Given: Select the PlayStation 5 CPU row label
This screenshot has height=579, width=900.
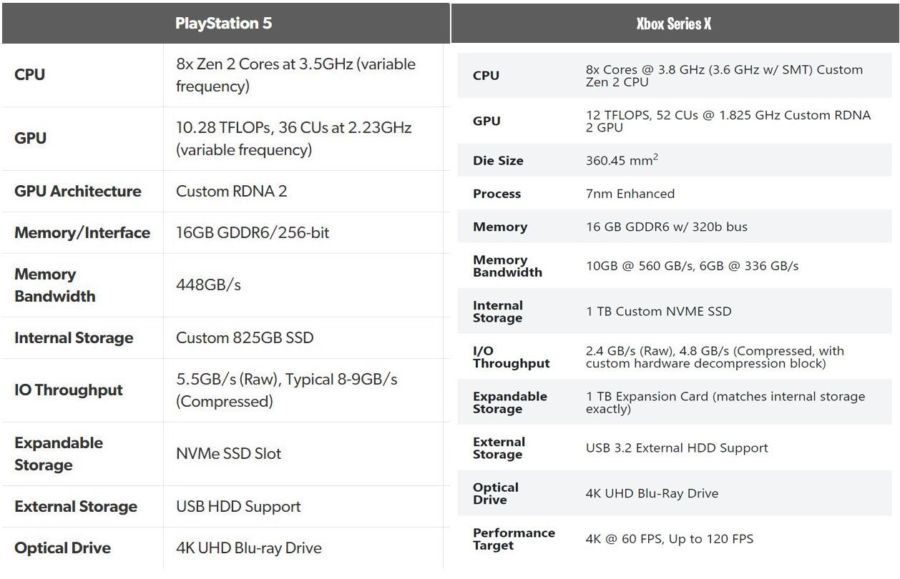Looking at the screenshot, I should (x=30, y=75).
